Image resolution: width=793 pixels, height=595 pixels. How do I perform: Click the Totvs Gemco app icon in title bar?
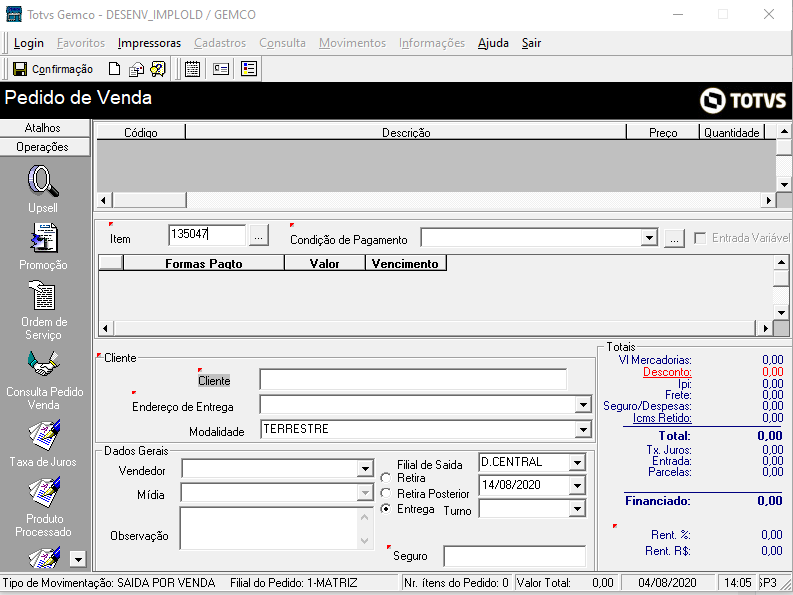(14, 14)
